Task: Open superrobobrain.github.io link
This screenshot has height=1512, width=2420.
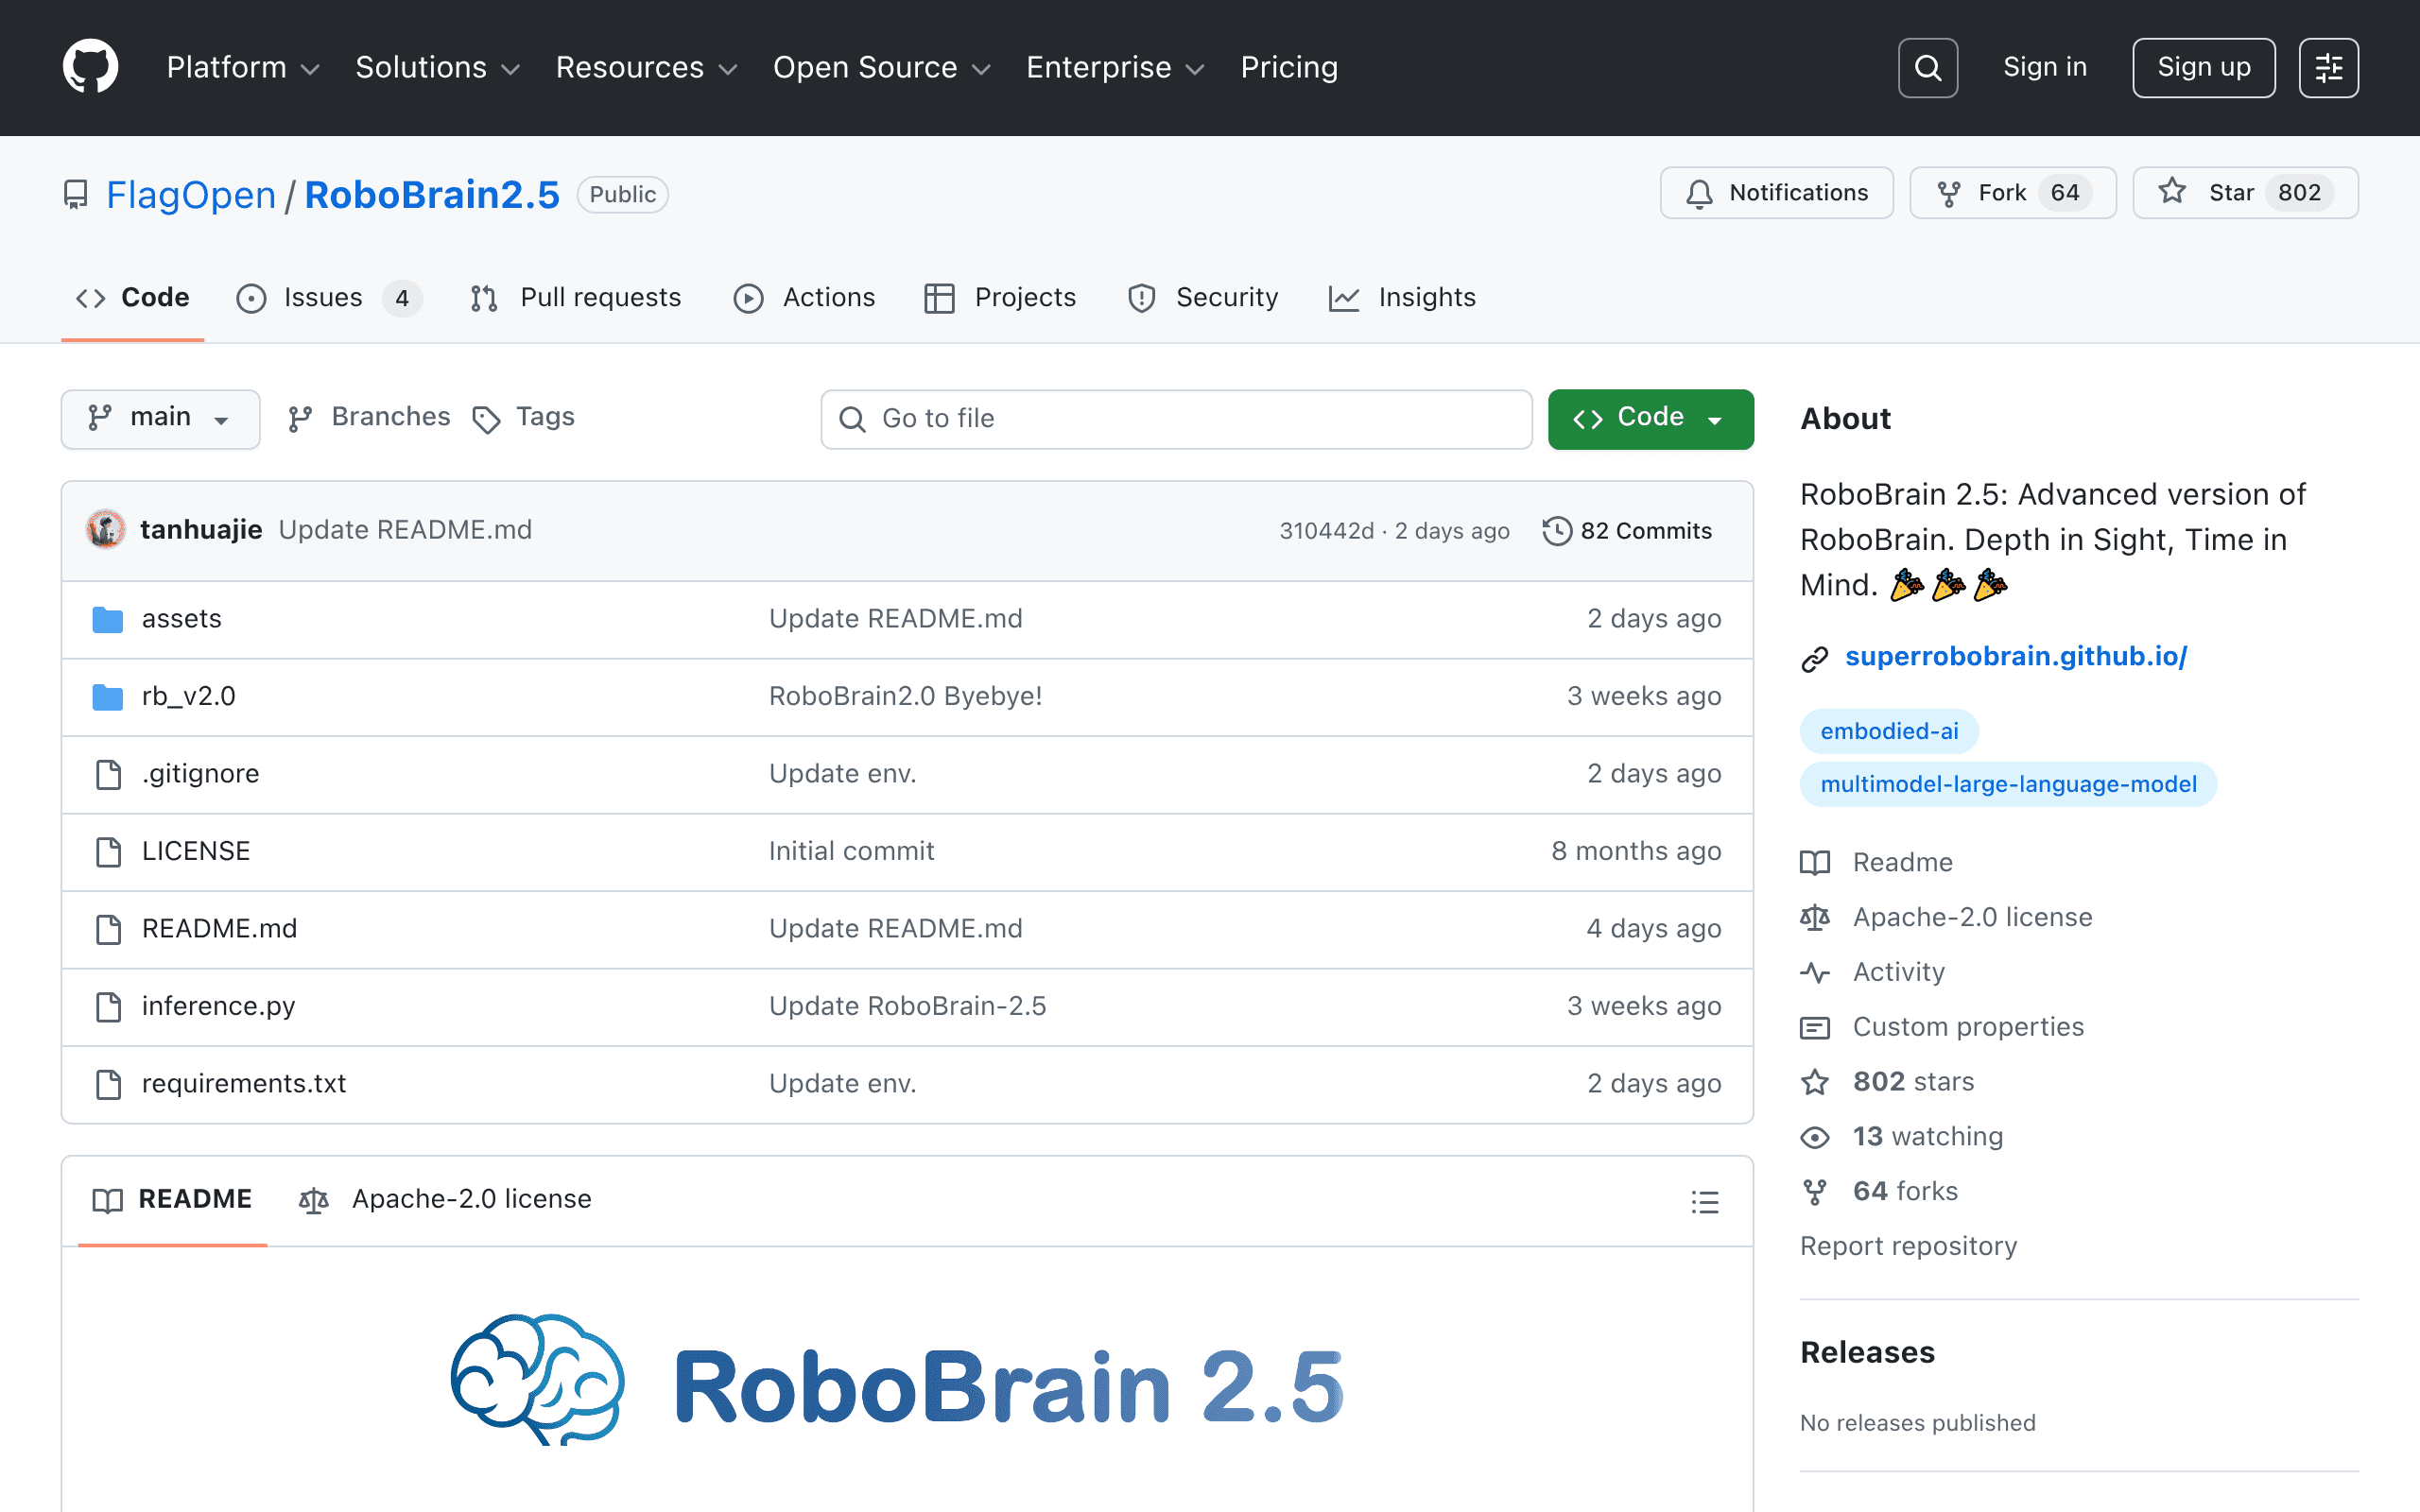Action: point(2015,656)
